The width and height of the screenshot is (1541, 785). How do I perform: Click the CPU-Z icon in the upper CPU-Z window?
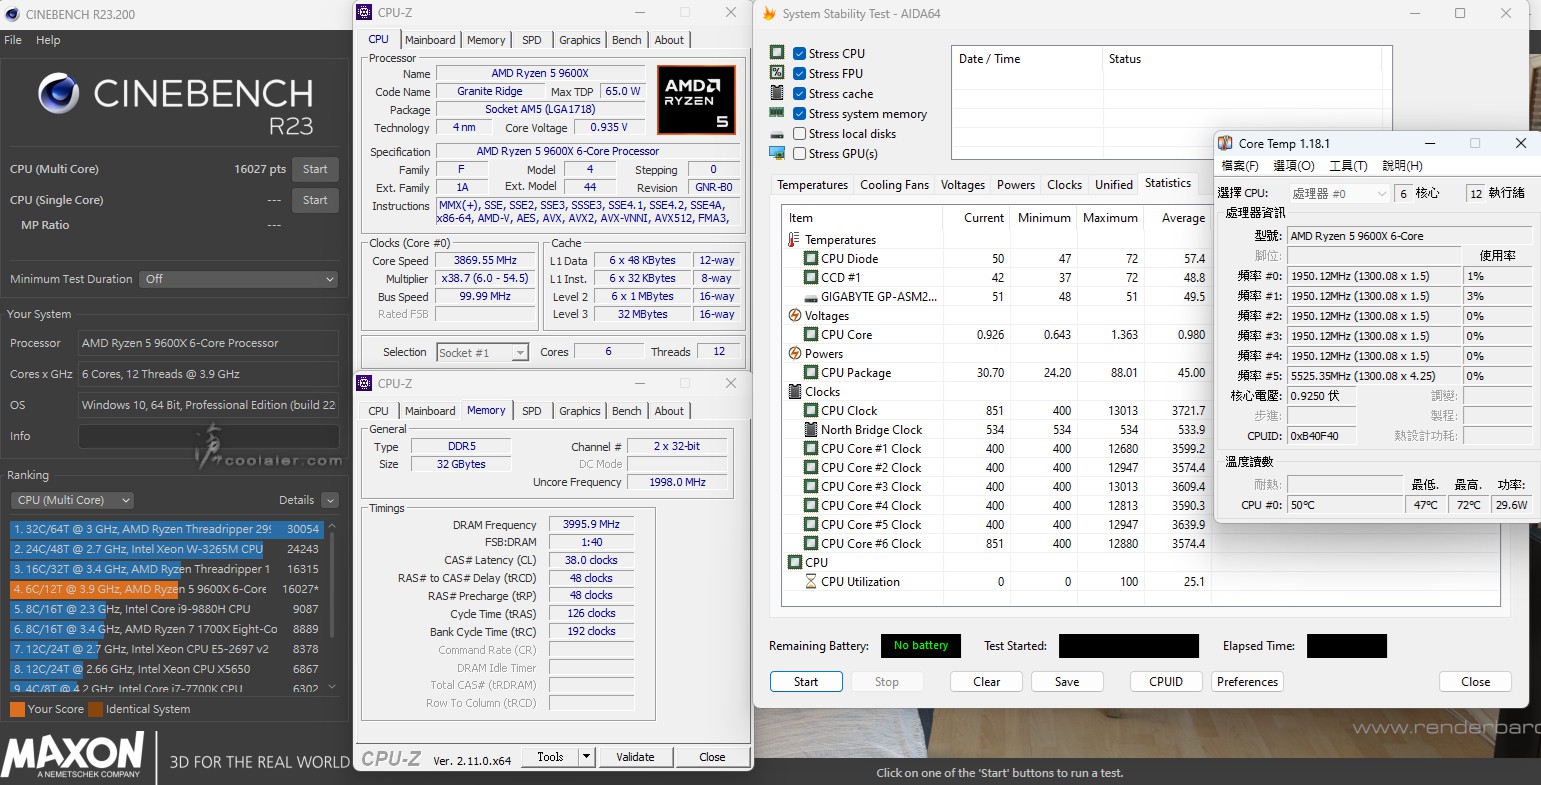coord(365,12)
